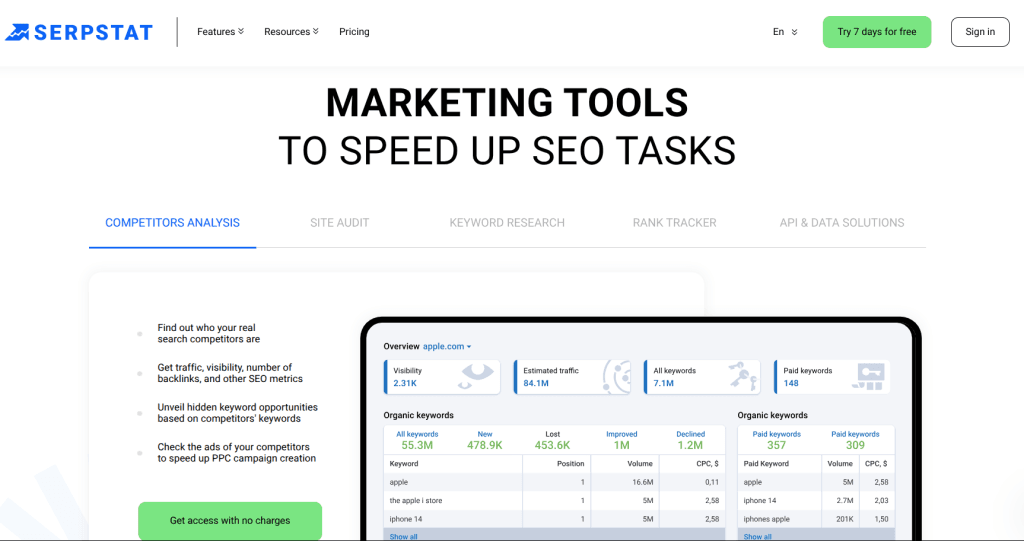Image resolution: width=1024 pixels, height=541 pixels.
Task: Click Show all under organic keywords table
Action: [x=403, y=536]
